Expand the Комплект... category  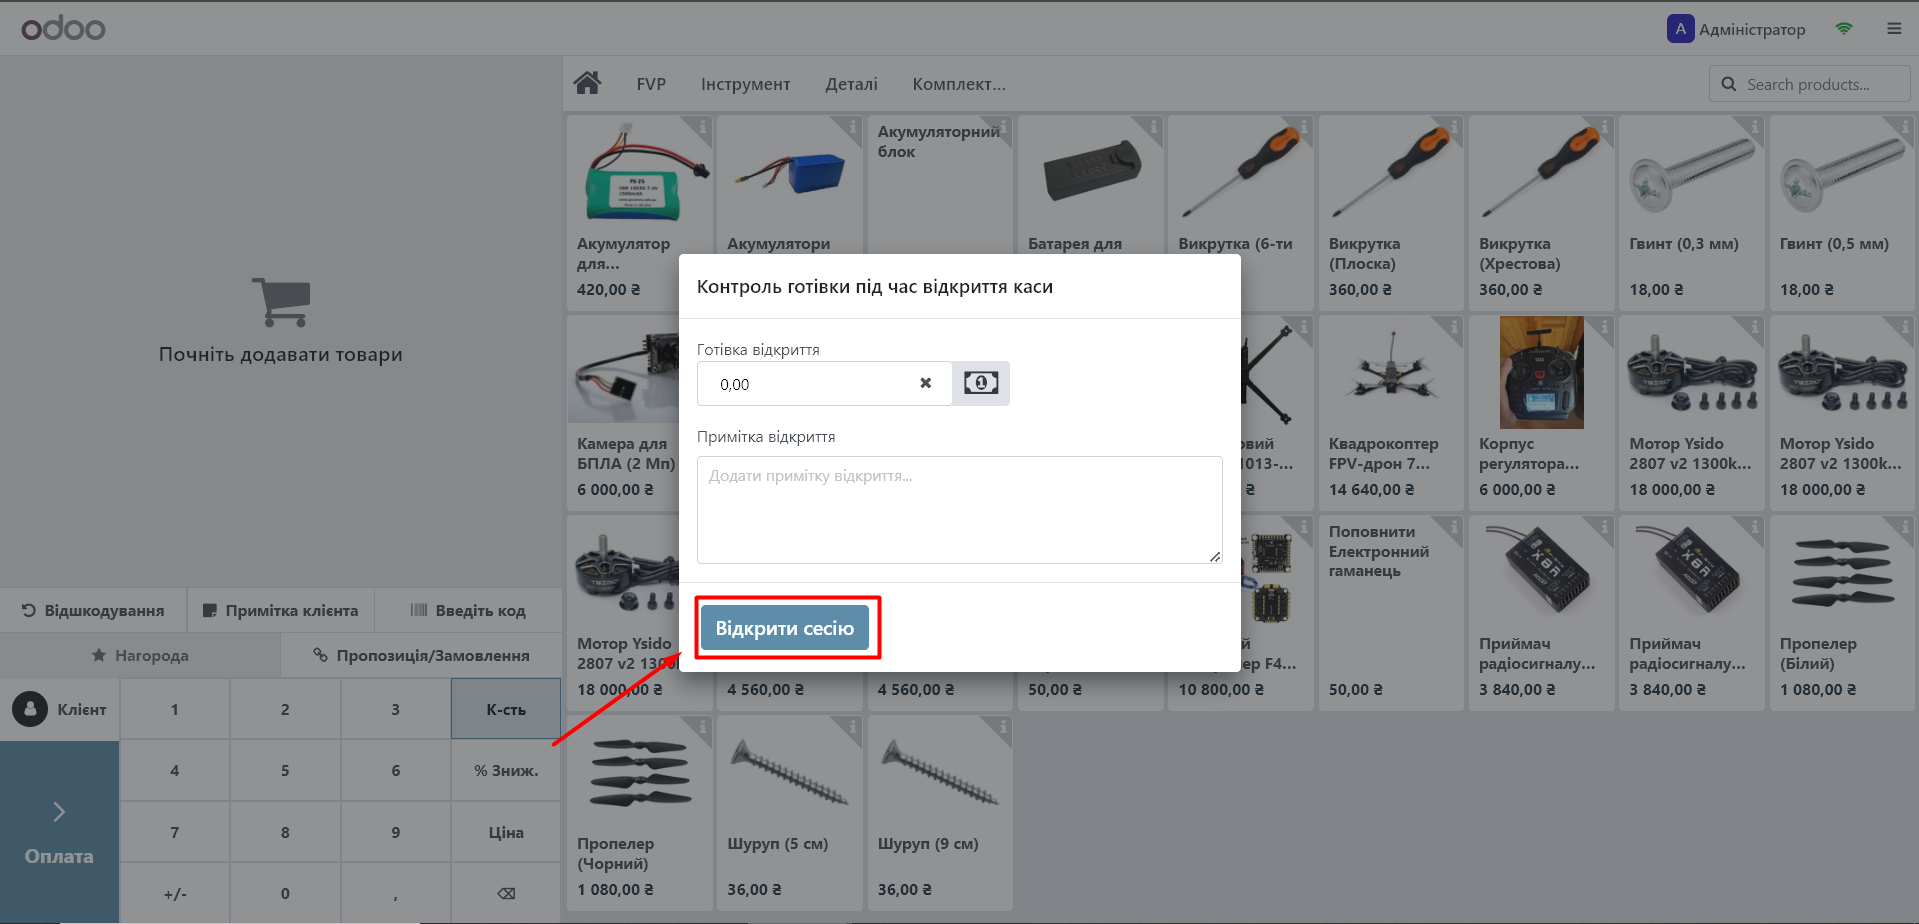[958, 84]
